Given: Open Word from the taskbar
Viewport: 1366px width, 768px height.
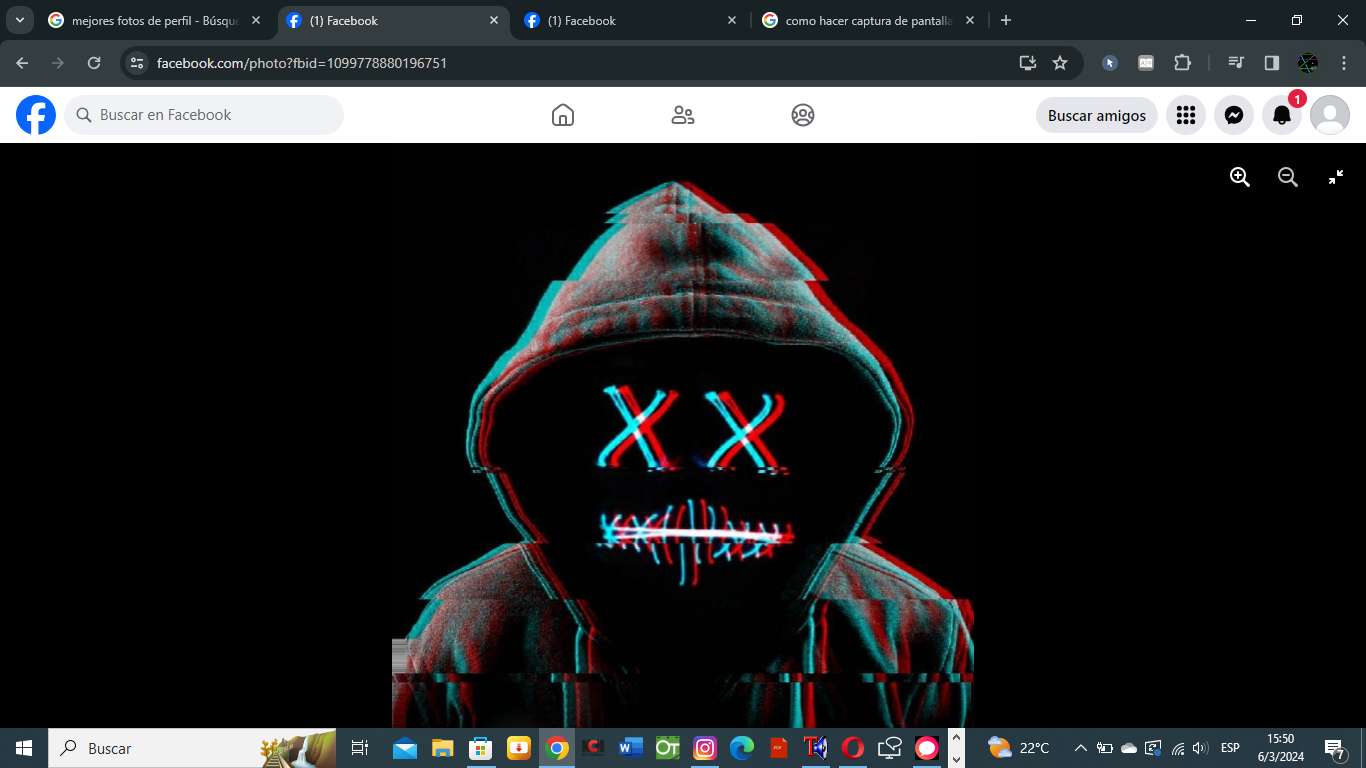Looking at the screenshot, I should point(630,748).
